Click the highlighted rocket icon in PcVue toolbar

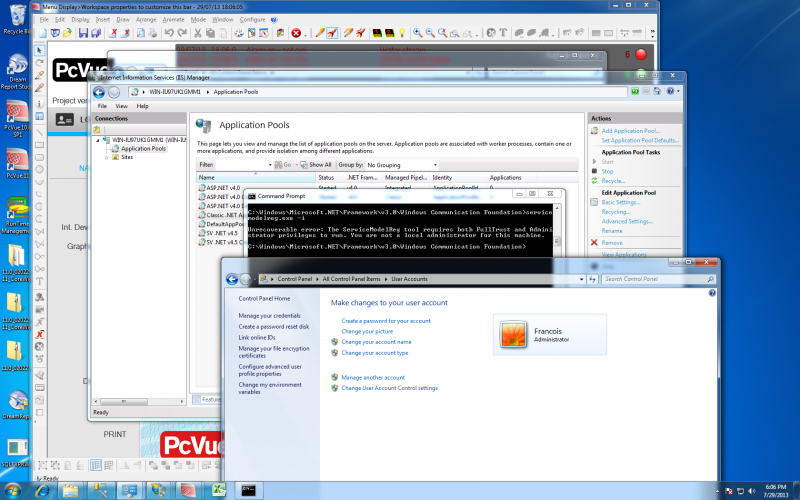(332, 33)
